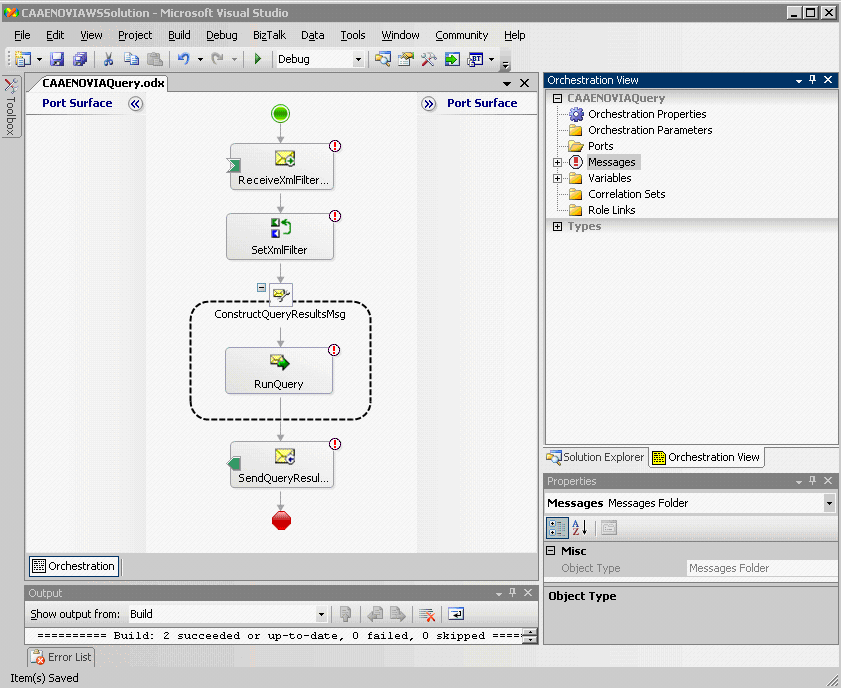Collapse the CAAENOVIAQuery root node

557,98
